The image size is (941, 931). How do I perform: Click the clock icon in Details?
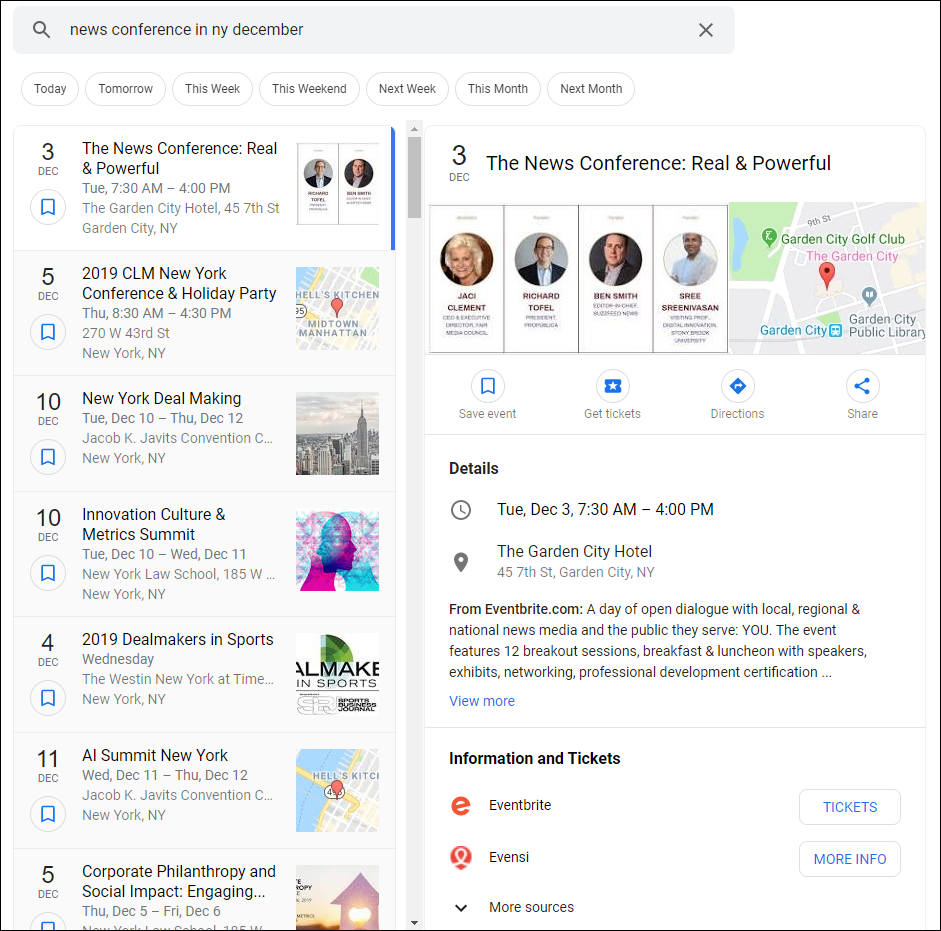461,510
